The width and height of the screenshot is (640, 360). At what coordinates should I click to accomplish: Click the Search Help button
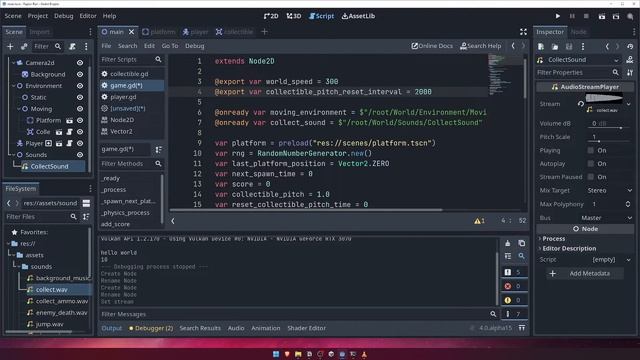(480, 46)
